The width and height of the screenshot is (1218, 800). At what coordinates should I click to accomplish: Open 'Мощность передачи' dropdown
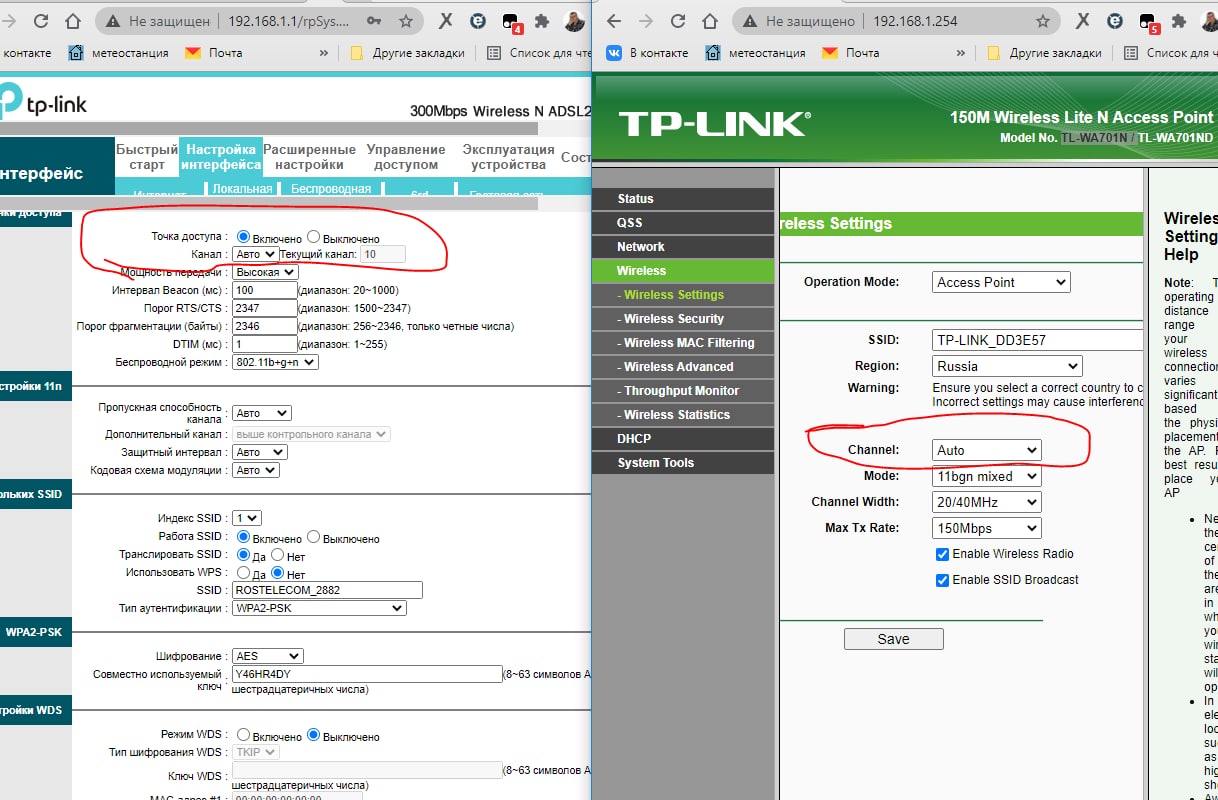pyautogui.click(x=265, y=272)
